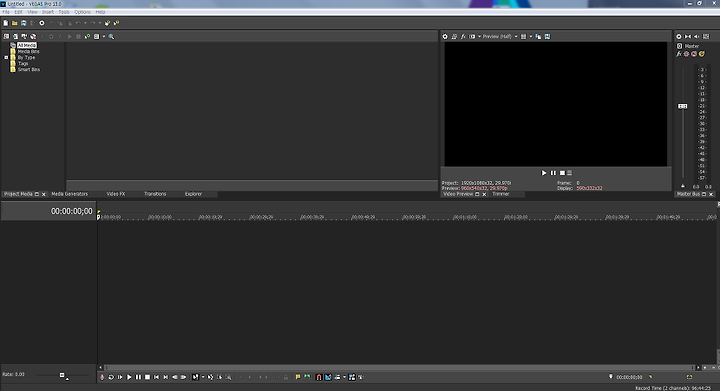Click the 00:00:00;00 timecode display
This screenshot has height=391, width=720.
[x=71, y=211]
